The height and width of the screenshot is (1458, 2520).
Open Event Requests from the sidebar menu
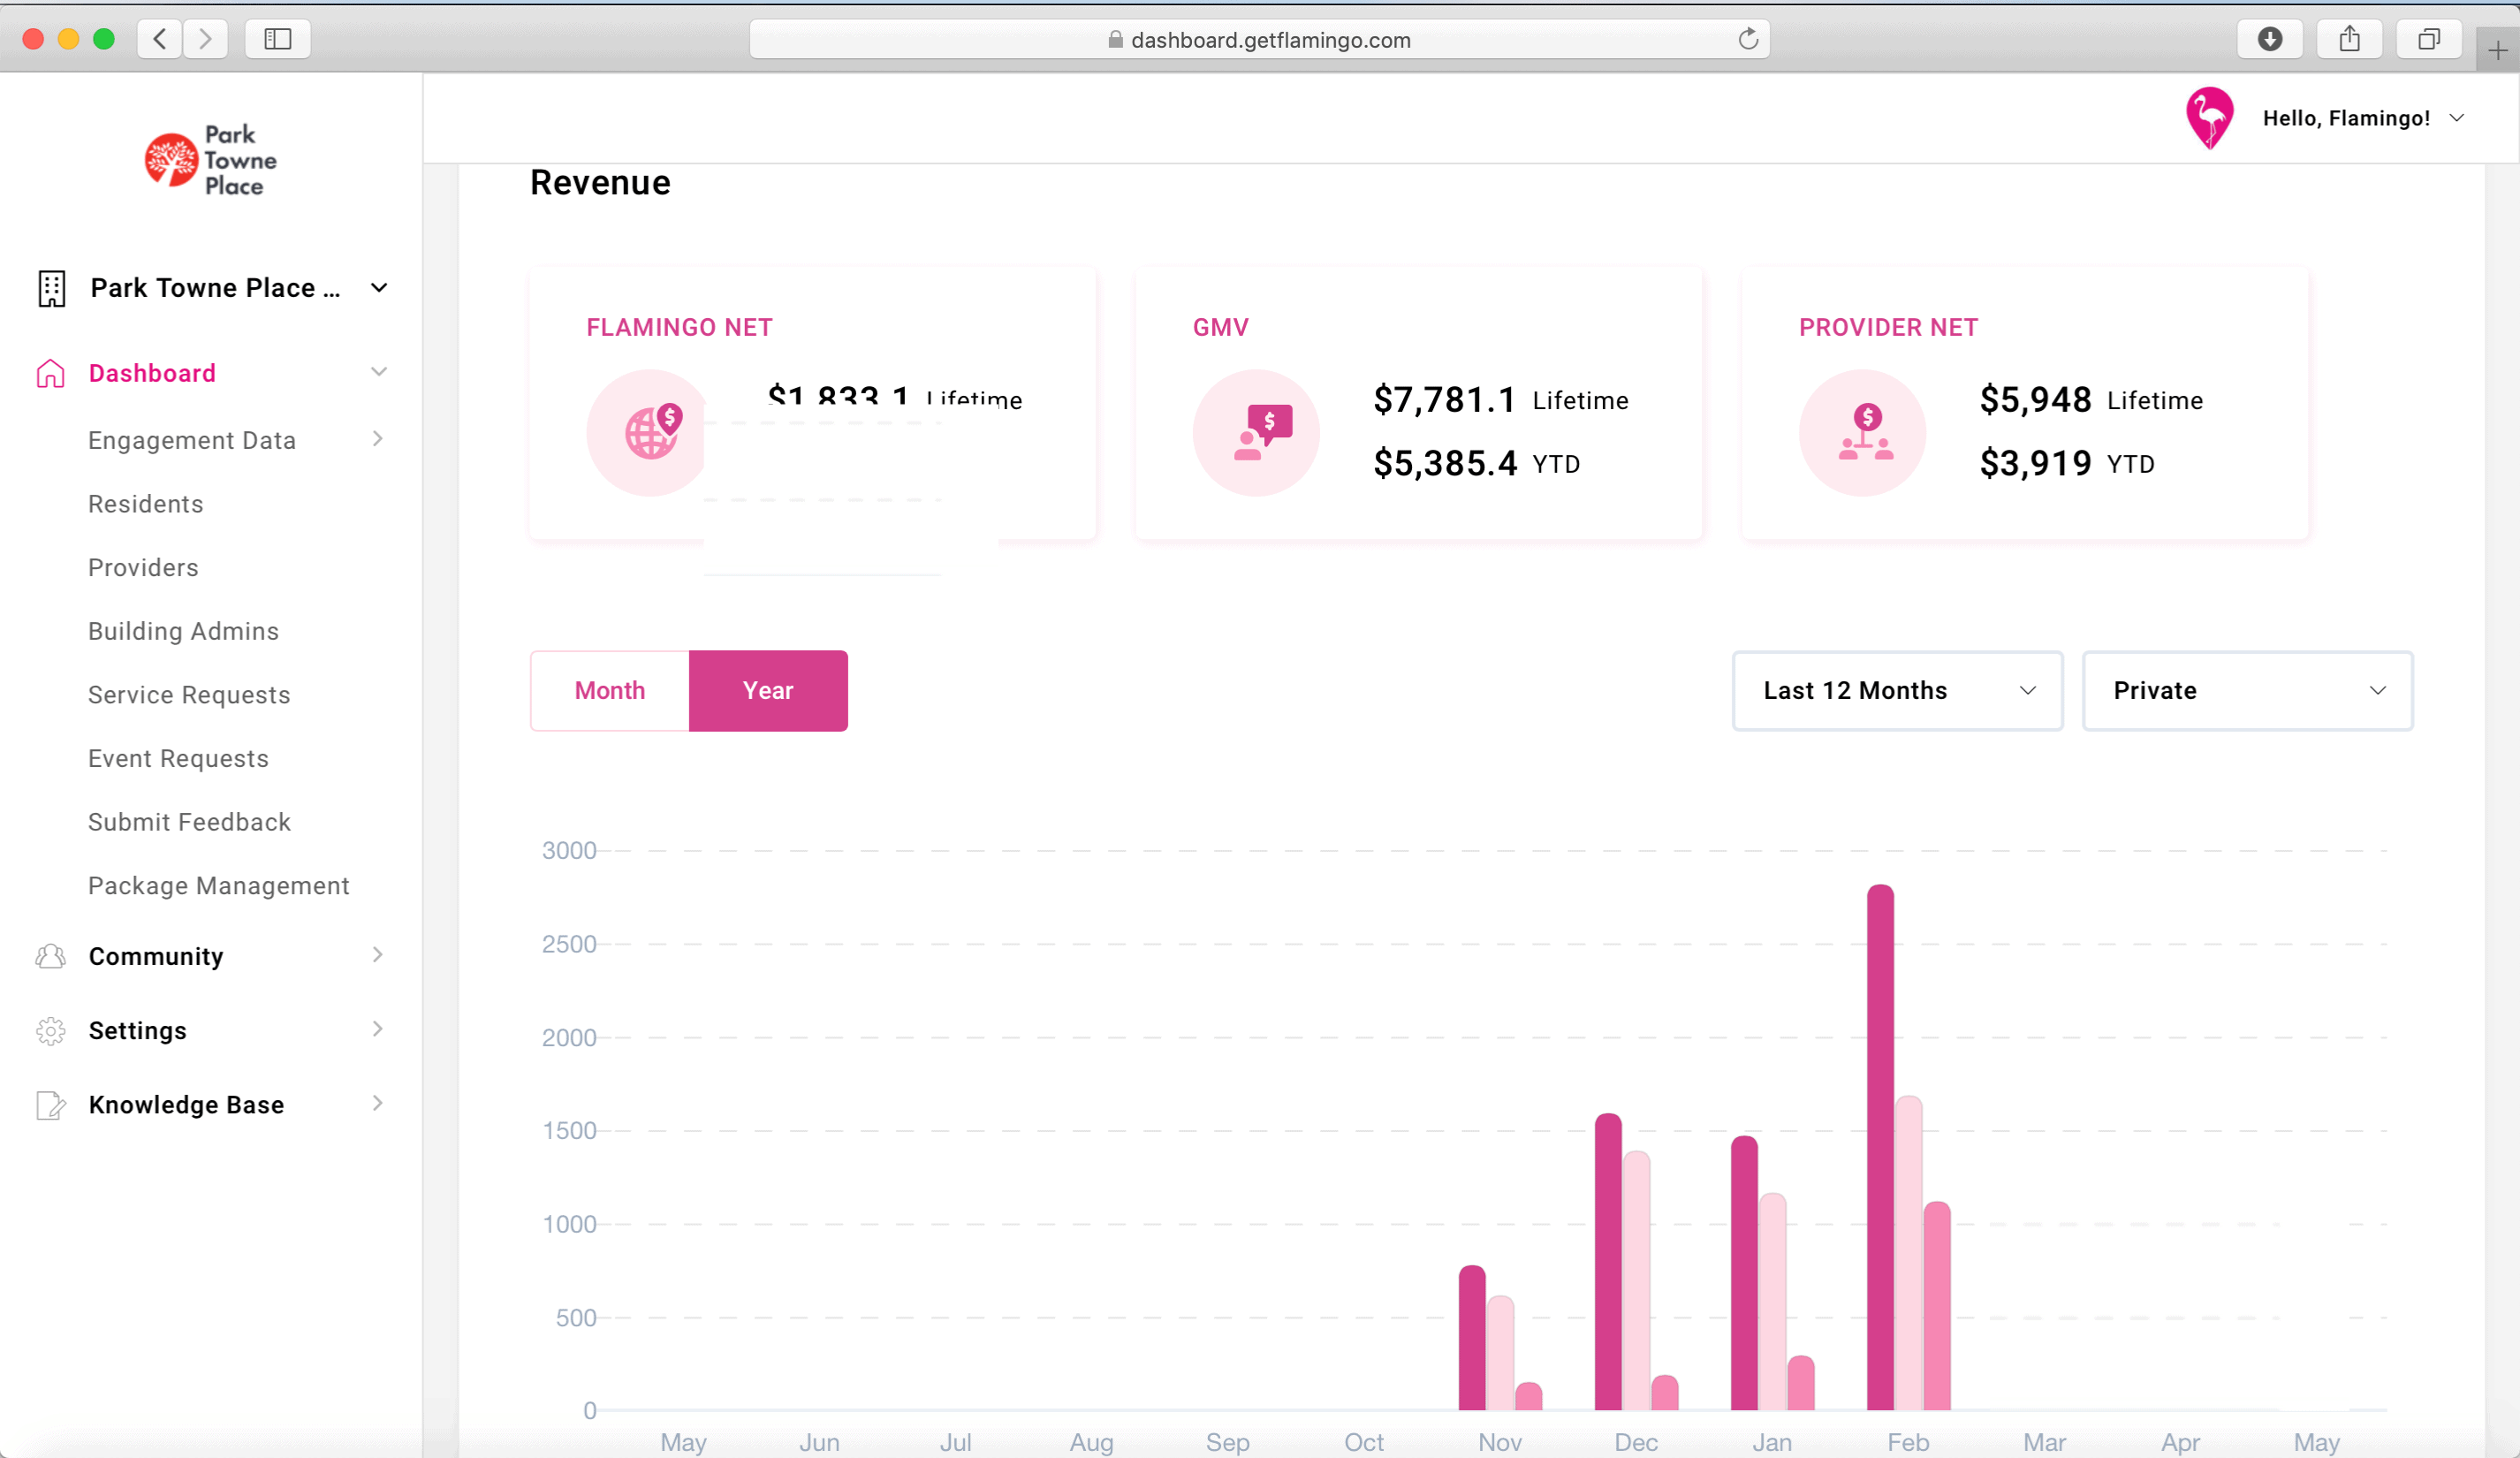[178, 758]
